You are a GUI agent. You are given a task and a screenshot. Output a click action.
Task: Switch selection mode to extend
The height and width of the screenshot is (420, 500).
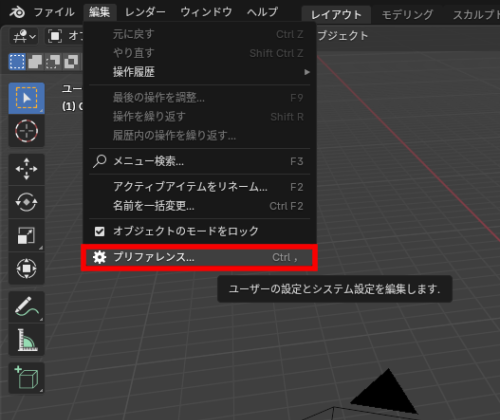coord(35,62)
